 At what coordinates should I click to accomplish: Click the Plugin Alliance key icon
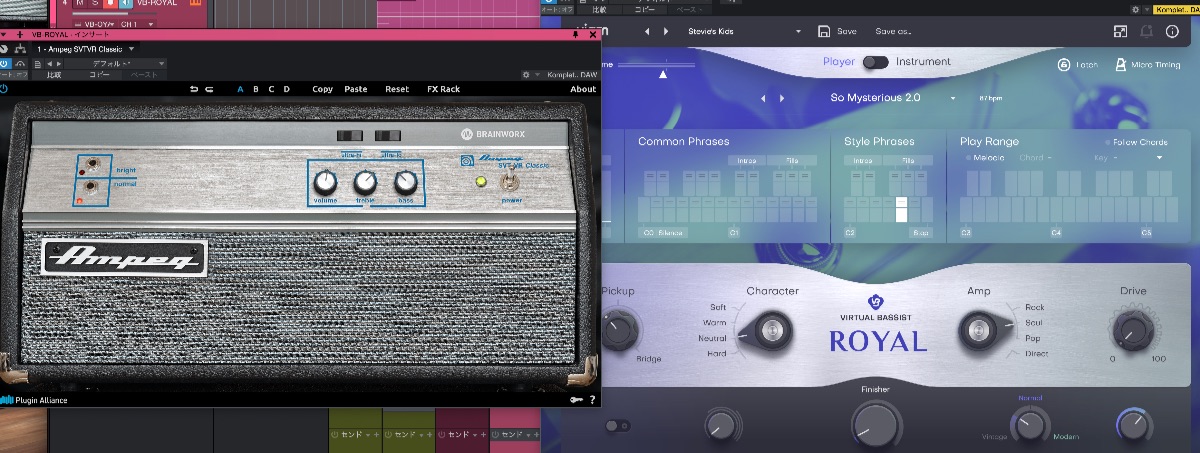[576, 400]
